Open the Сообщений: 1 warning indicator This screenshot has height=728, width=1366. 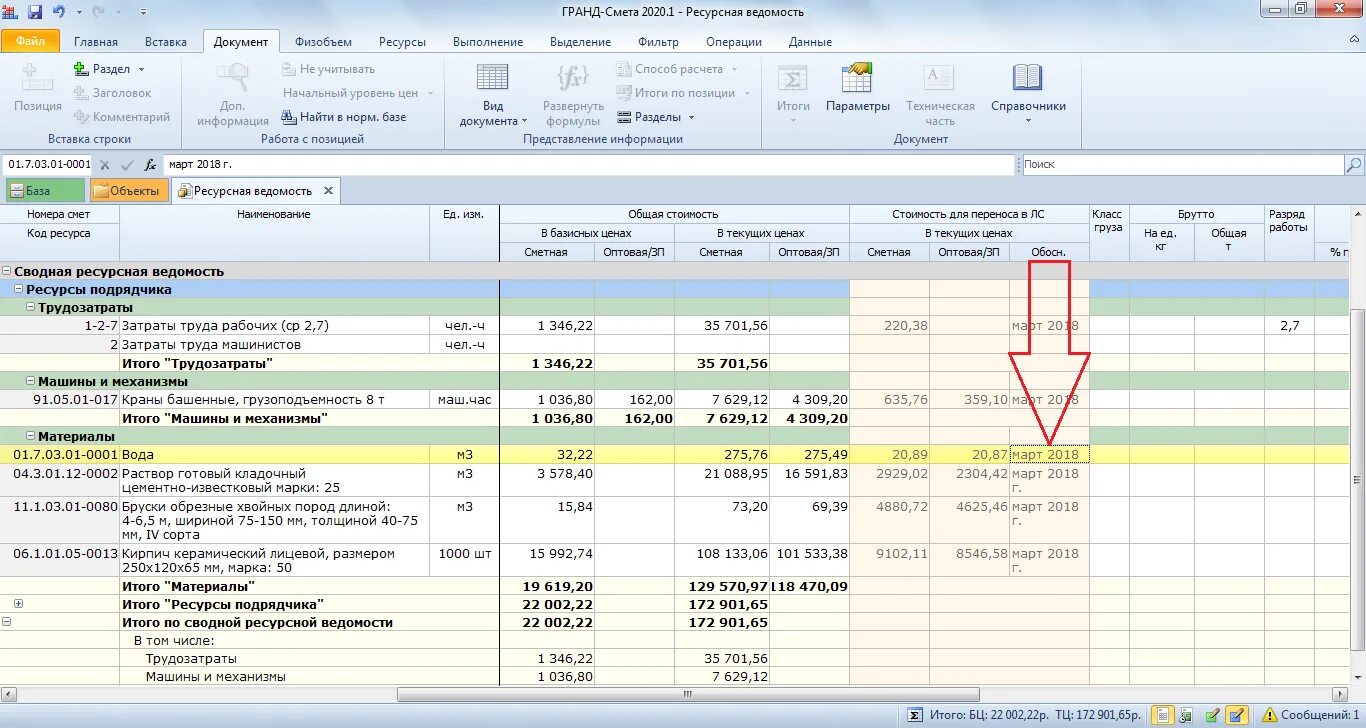coord(1312,715)
